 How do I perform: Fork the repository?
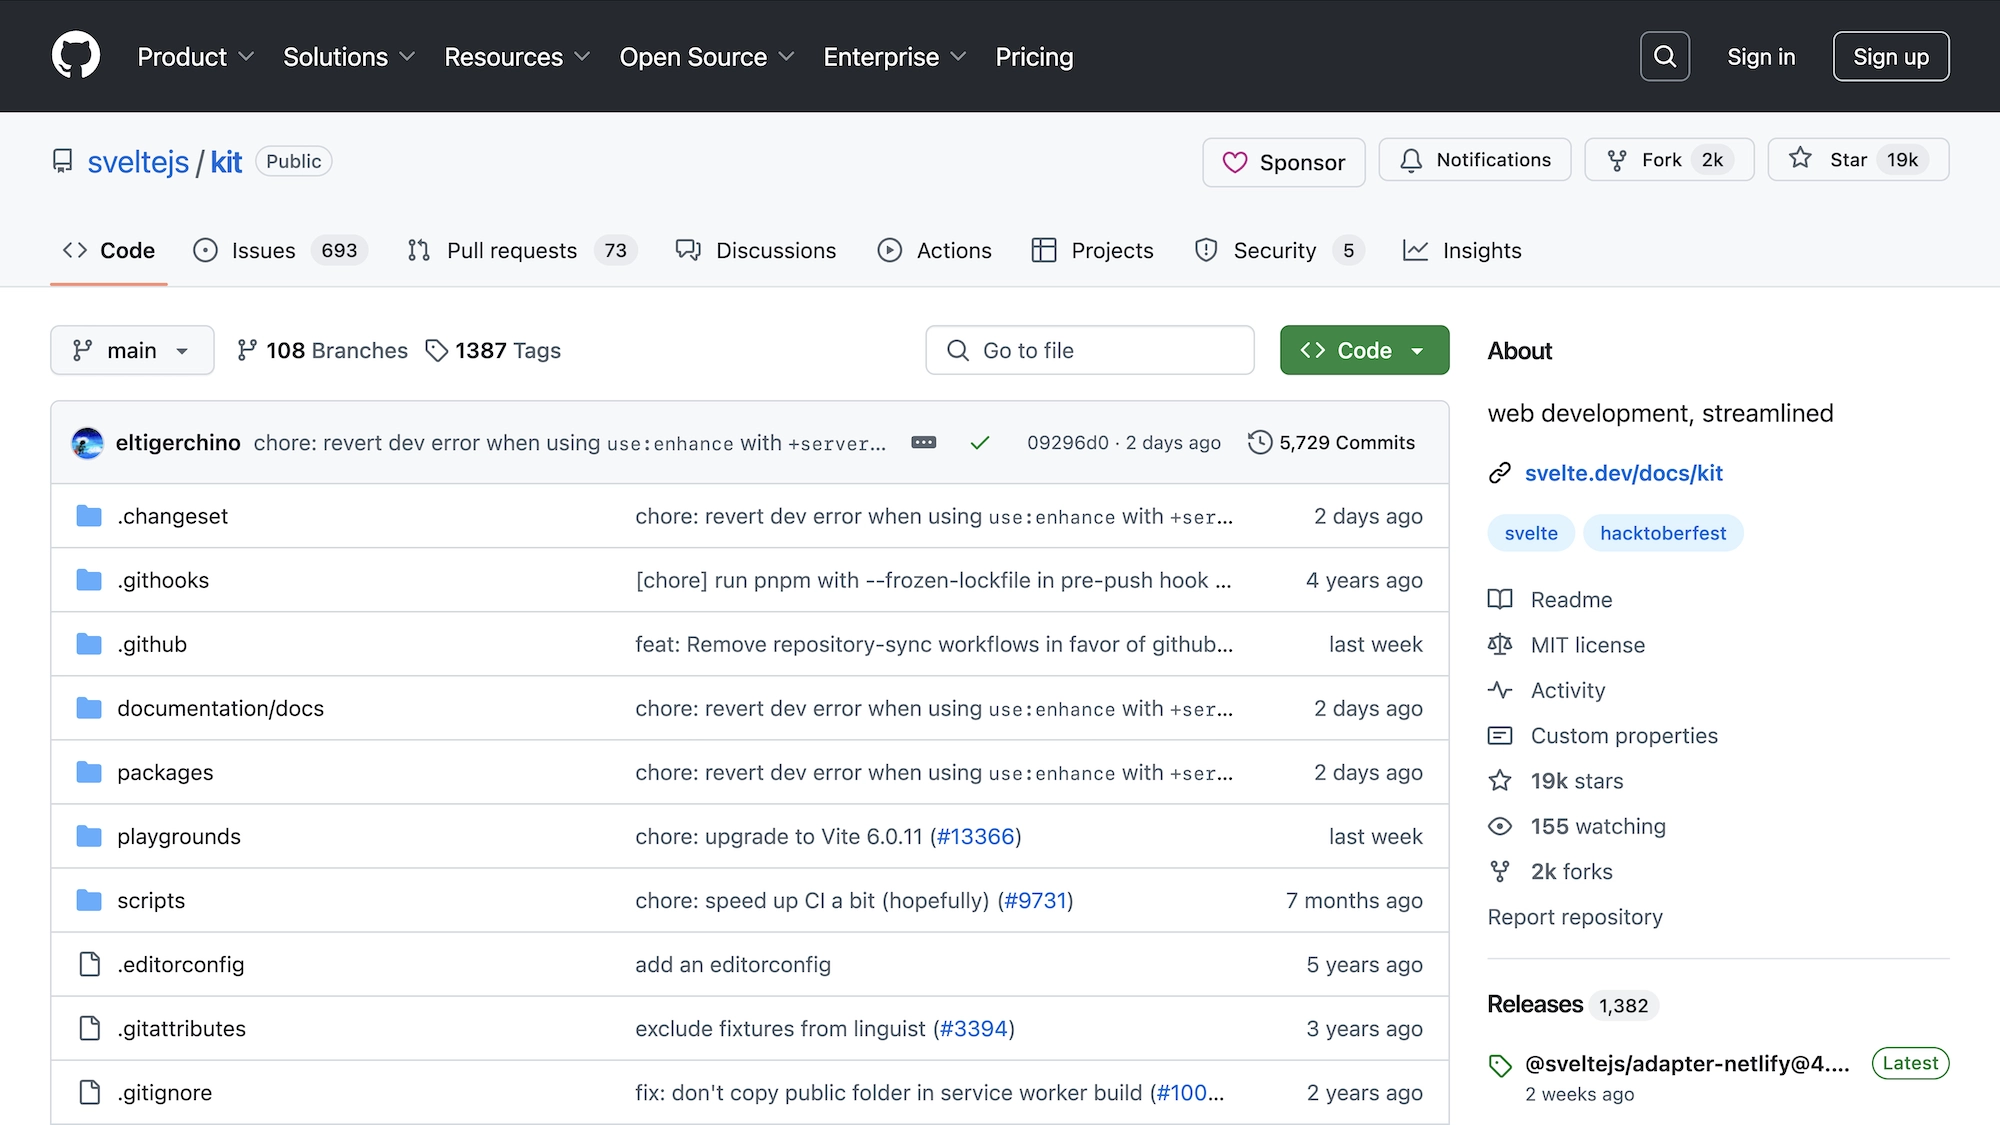[1669, 160]
